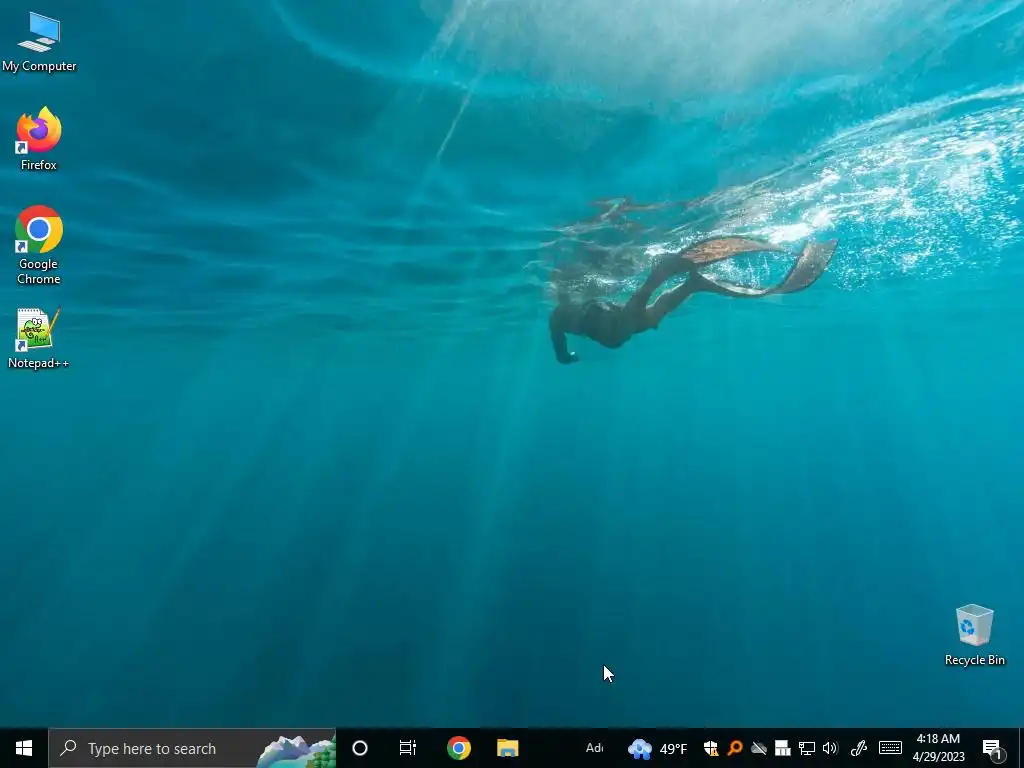Show the touch keyboard
This screenshot has height=768, width=1024.
pos(890,748)
